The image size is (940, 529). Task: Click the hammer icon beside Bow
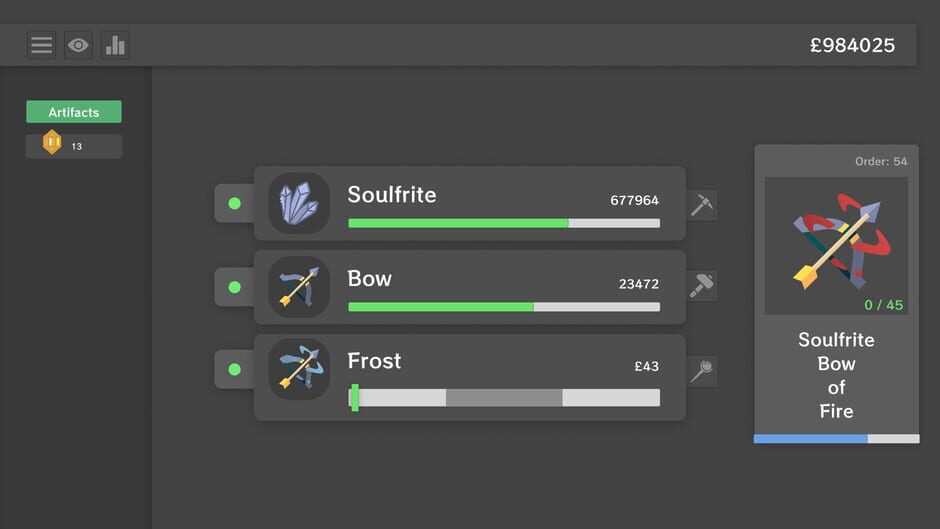tap(702, 287)
